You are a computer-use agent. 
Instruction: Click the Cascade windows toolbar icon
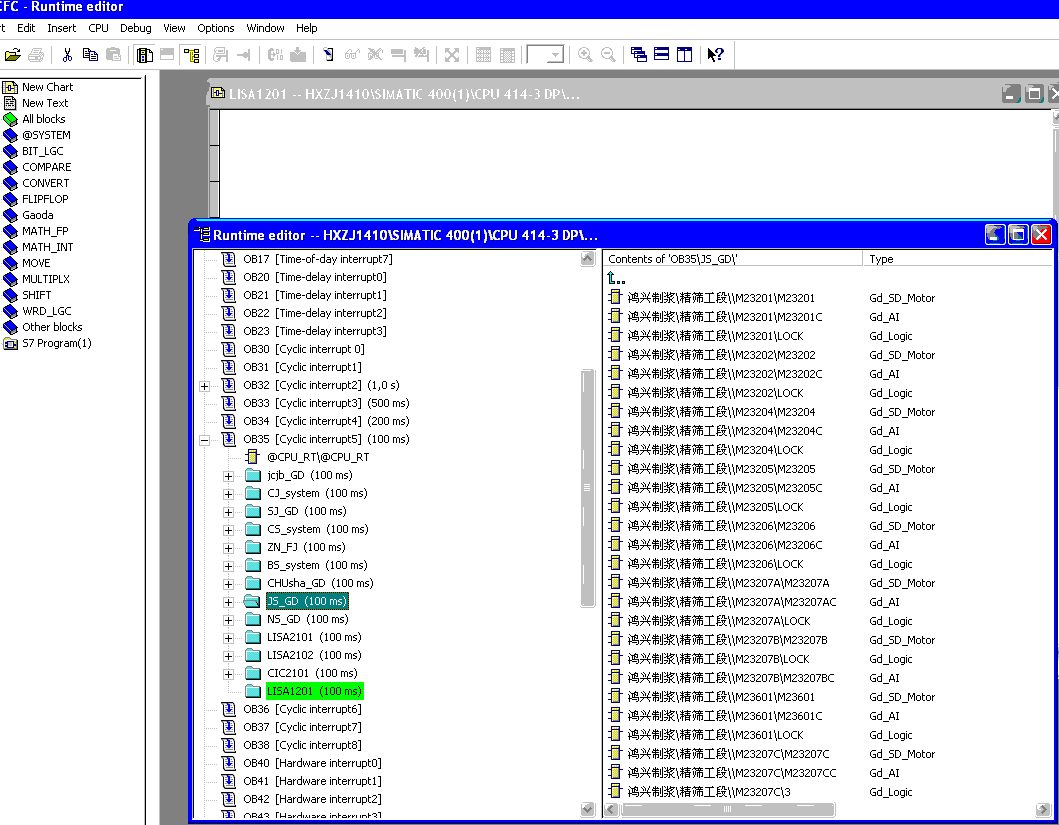638,55
